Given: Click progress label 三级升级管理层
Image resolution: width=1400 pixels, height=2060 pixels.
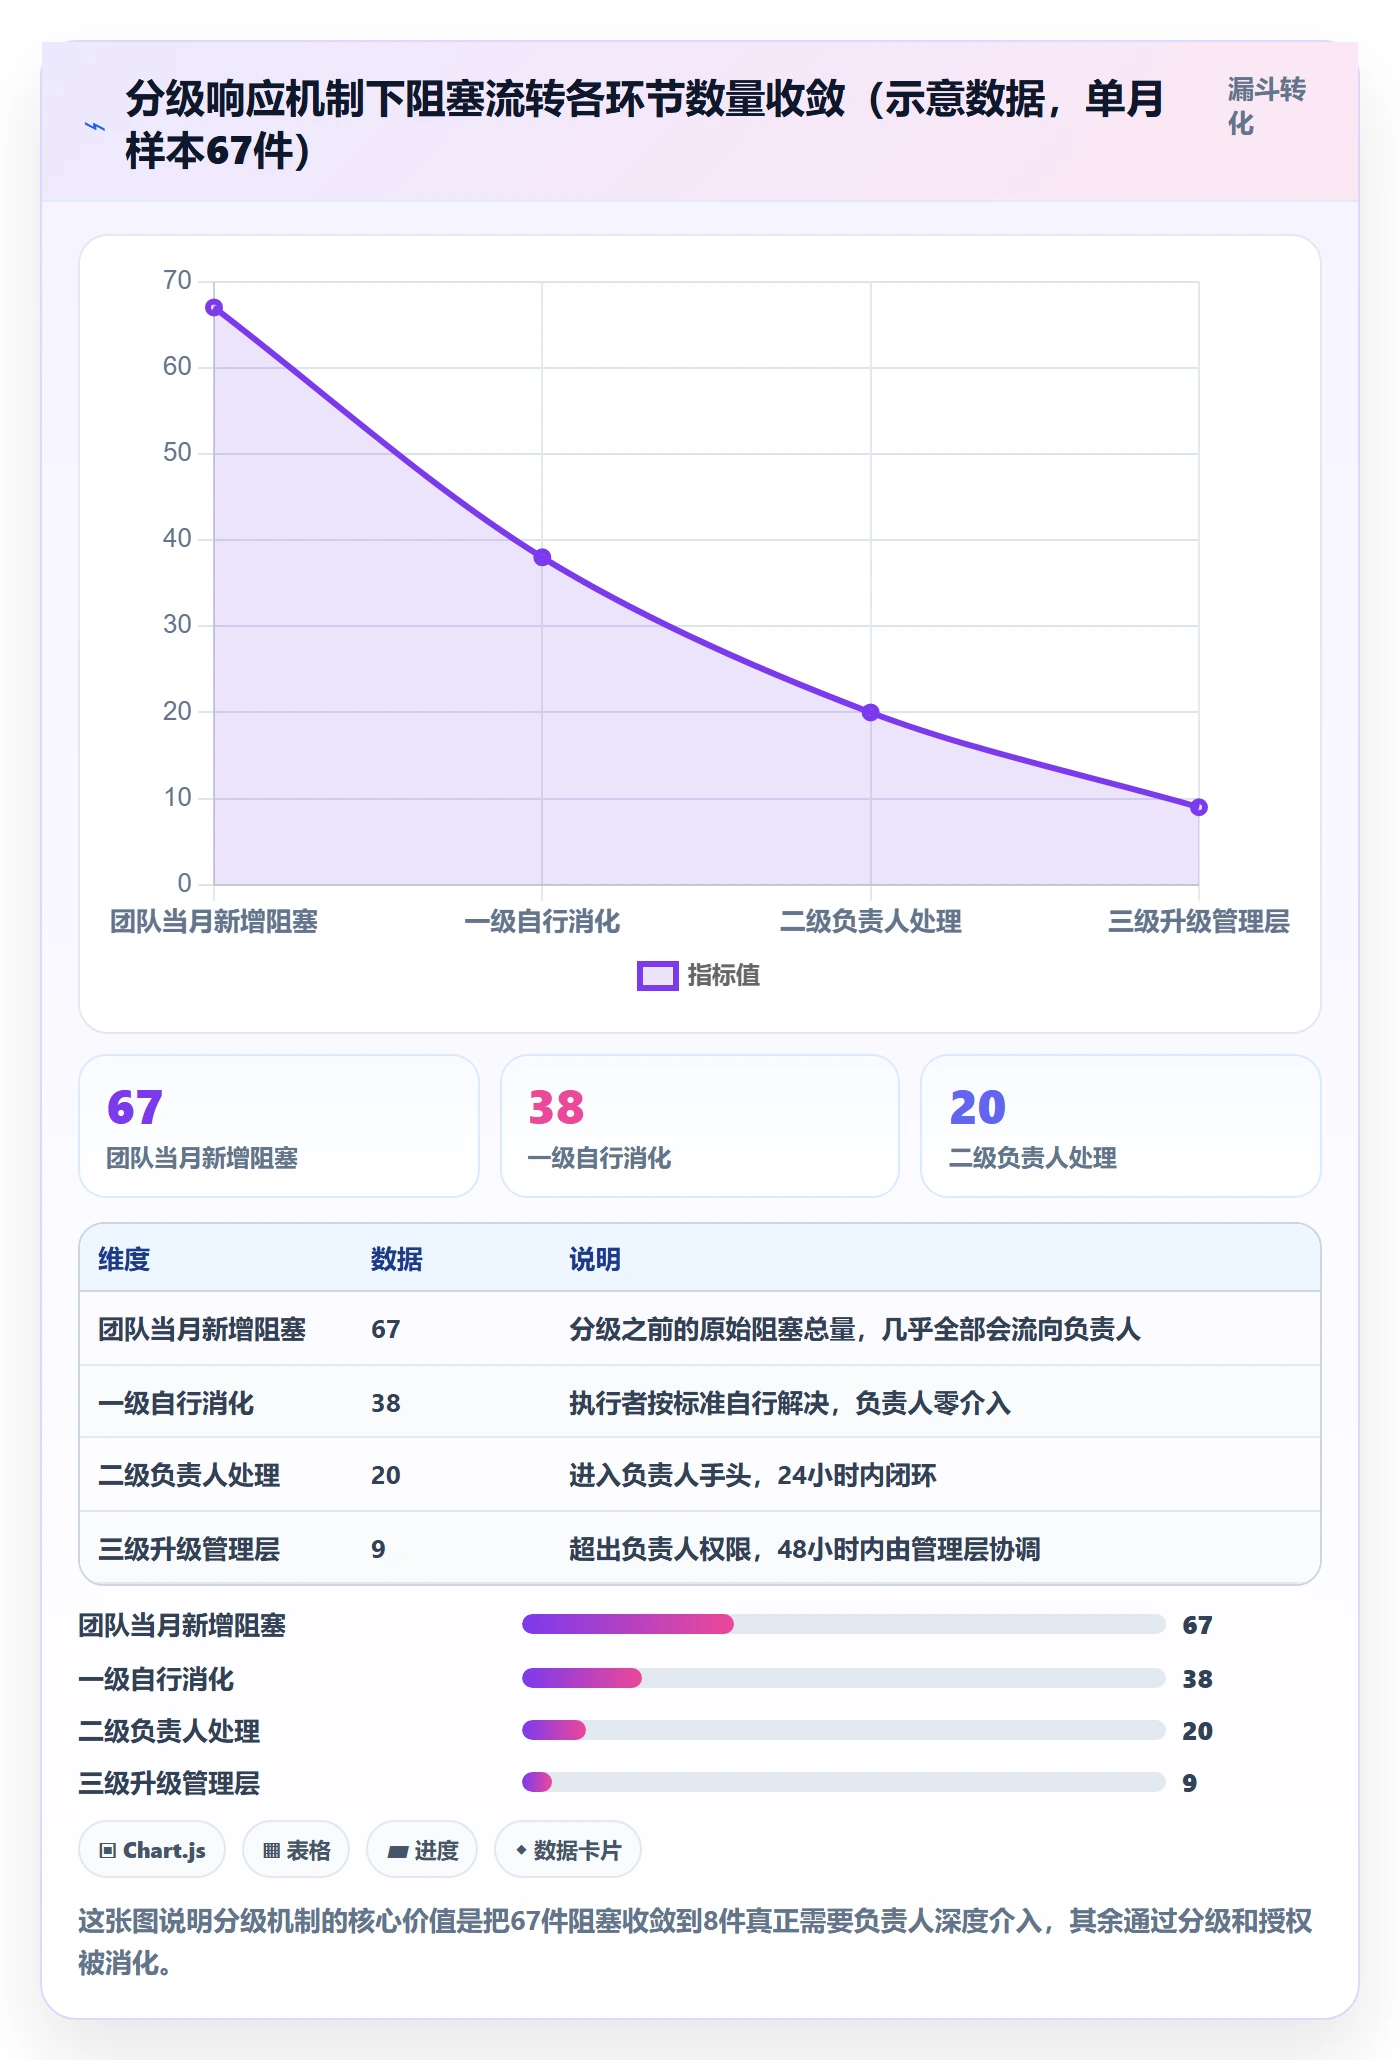Looking at the screenshot, I should click(x=169, y=1784).
